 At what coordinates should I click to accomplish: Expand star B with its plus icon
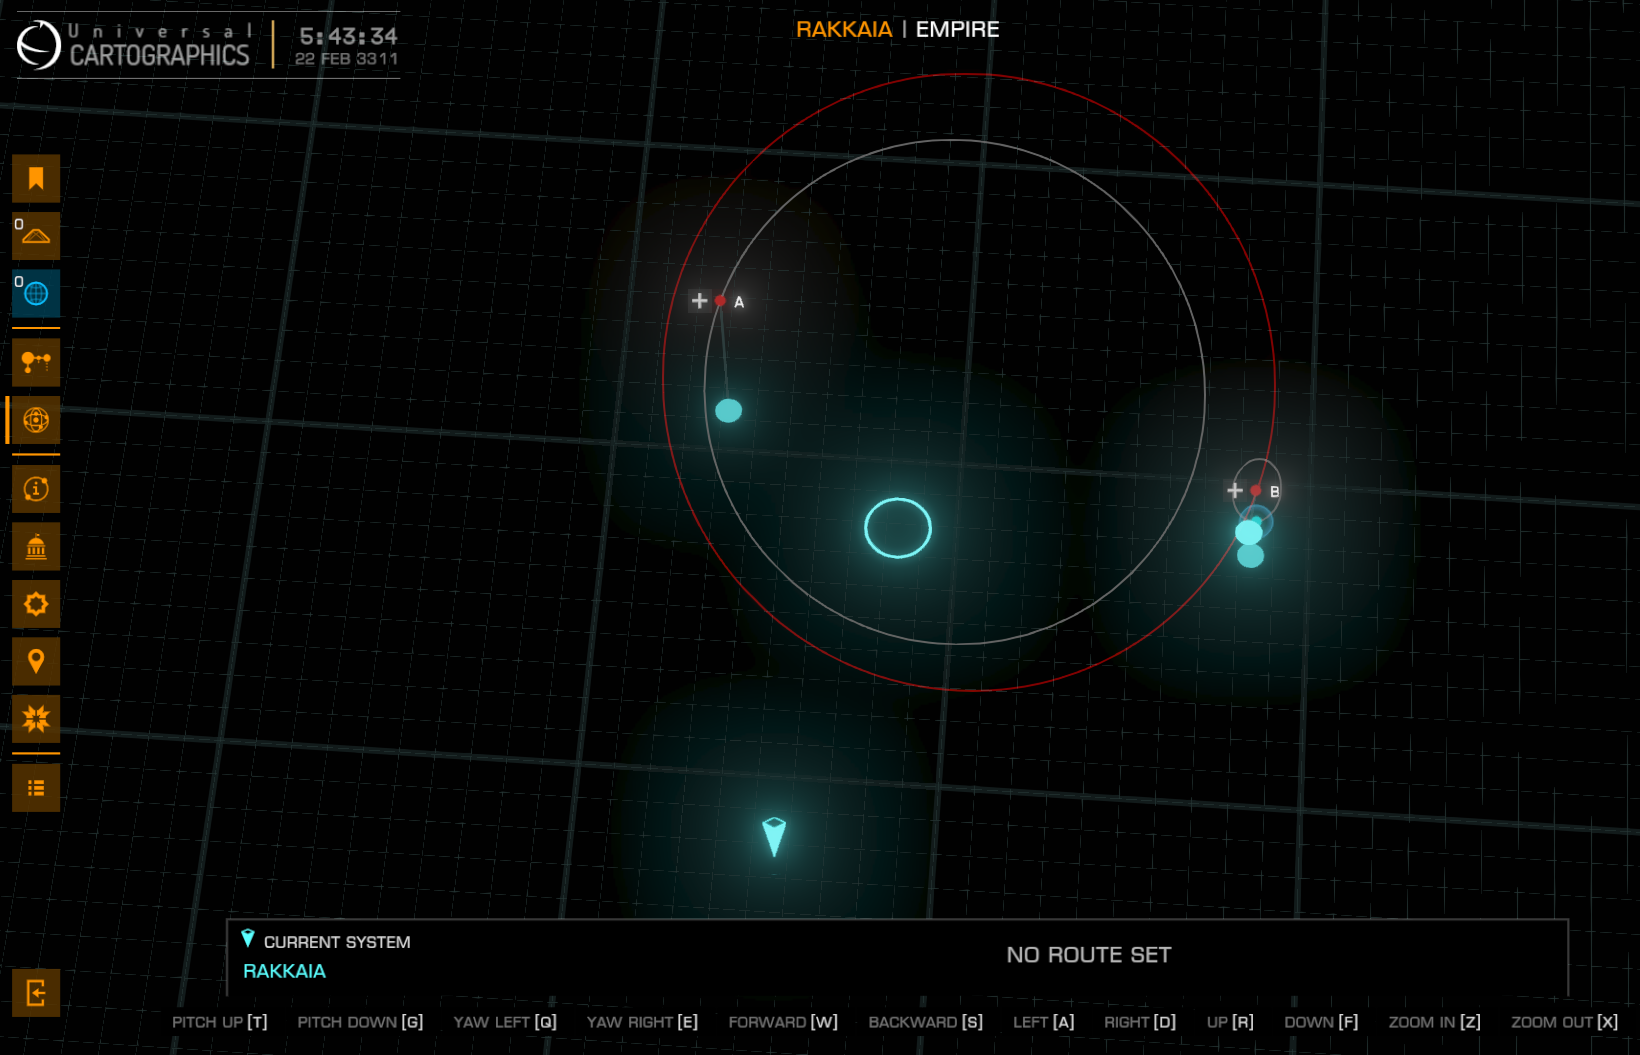point(1235,490)
